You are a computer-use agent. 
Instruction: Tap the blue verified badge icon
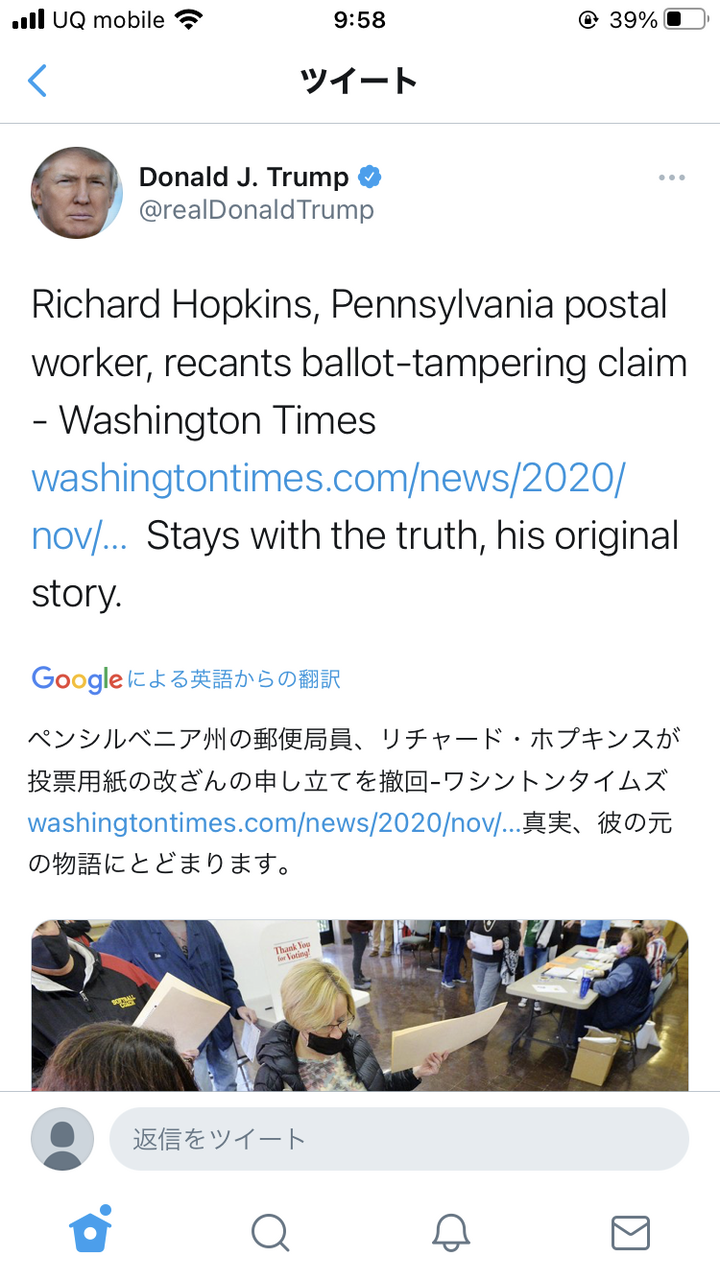point(370,178)
